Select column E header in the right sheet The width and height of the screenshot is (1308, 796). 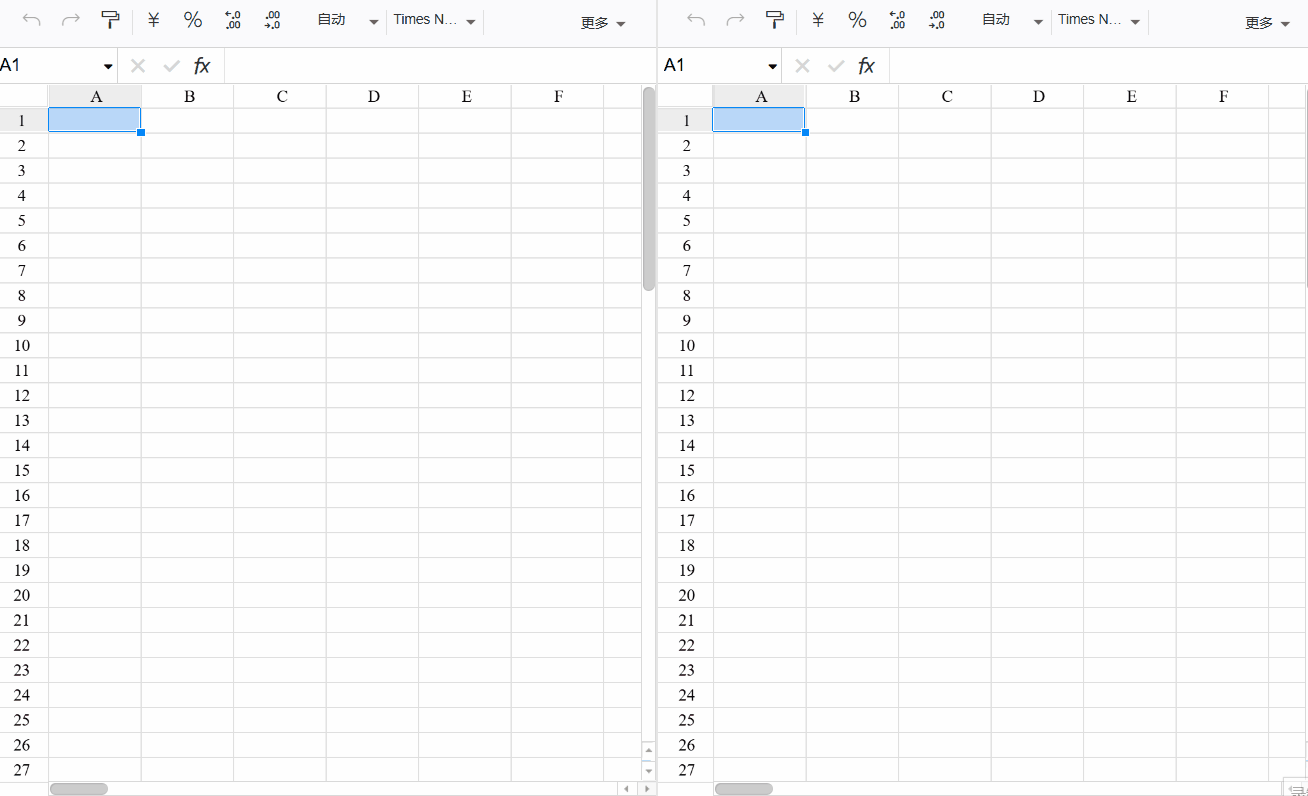[x=1131, y=96]
